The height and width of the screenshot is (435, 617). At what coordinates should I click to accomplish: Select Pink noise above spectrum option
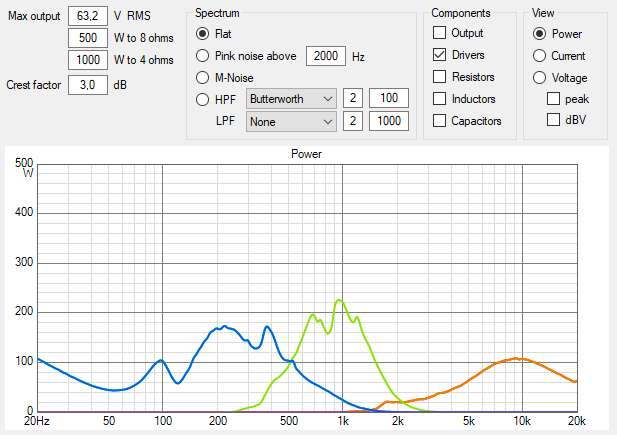click(x=202, y=56)
